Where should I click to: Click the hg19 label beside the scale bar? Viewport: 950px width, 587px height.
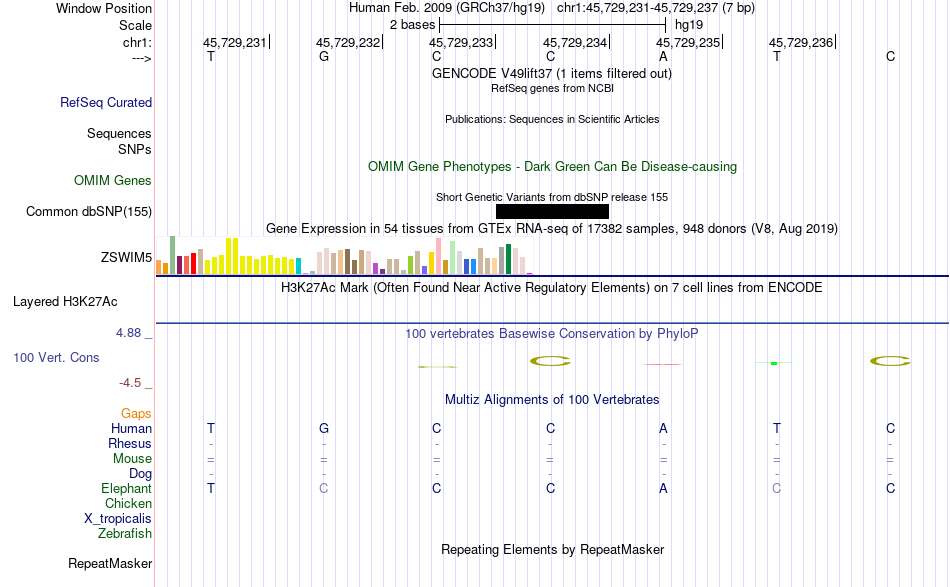point(689,25)
